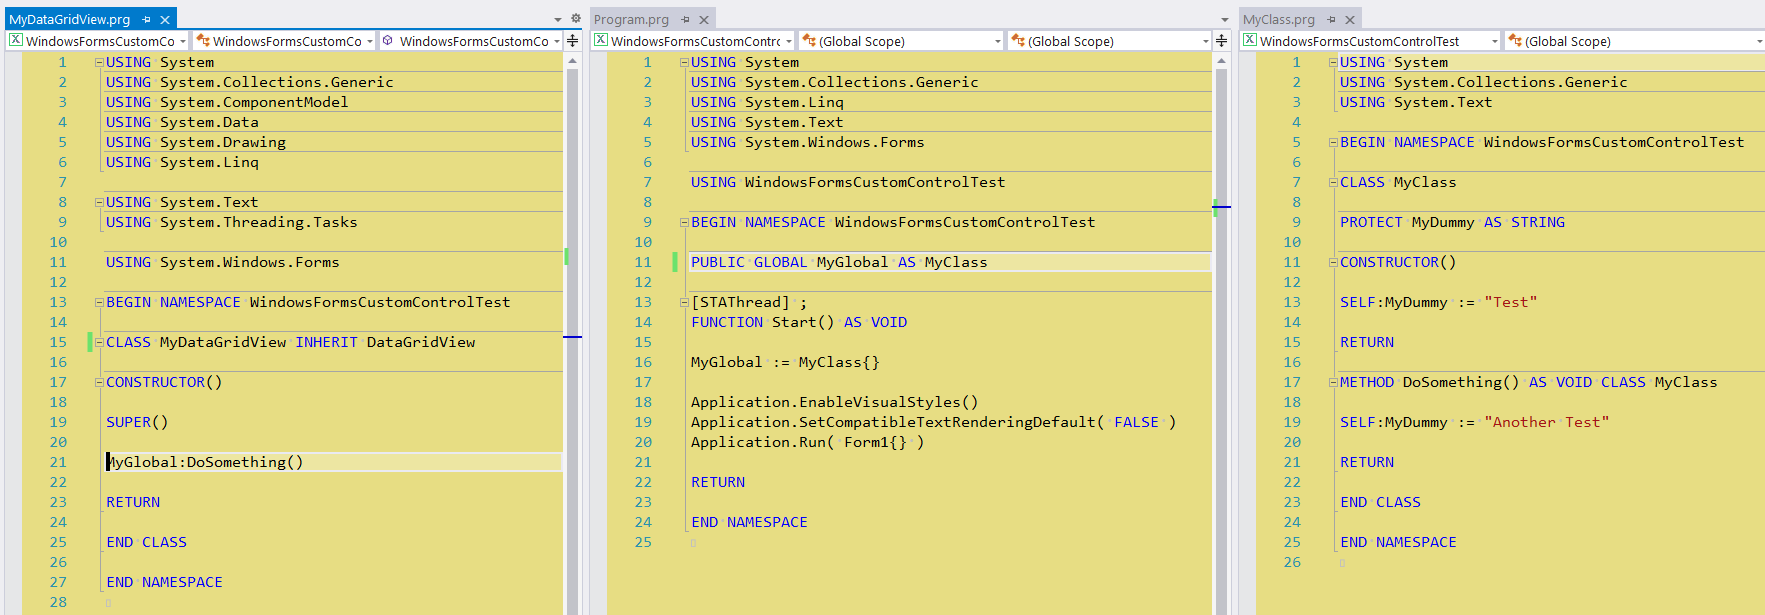This screenshot has width=1765, height=615.
Task: Switch to the MyClass.prg tab
Action: (1279, 20)
